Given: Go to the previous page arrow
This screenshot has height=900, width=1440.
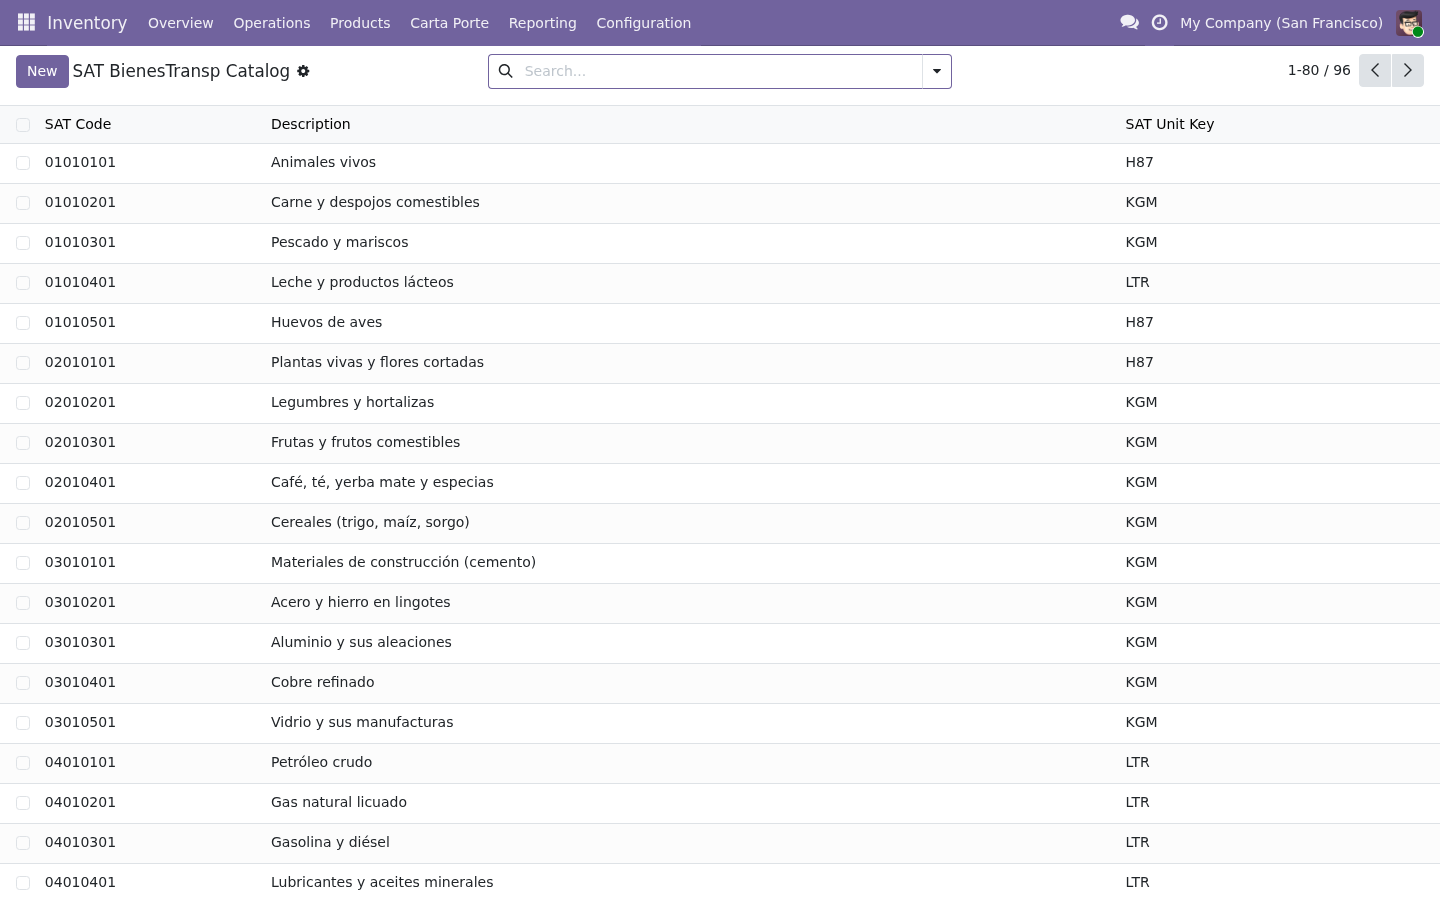Looking at the screenshot, I should pos(1375,70).
